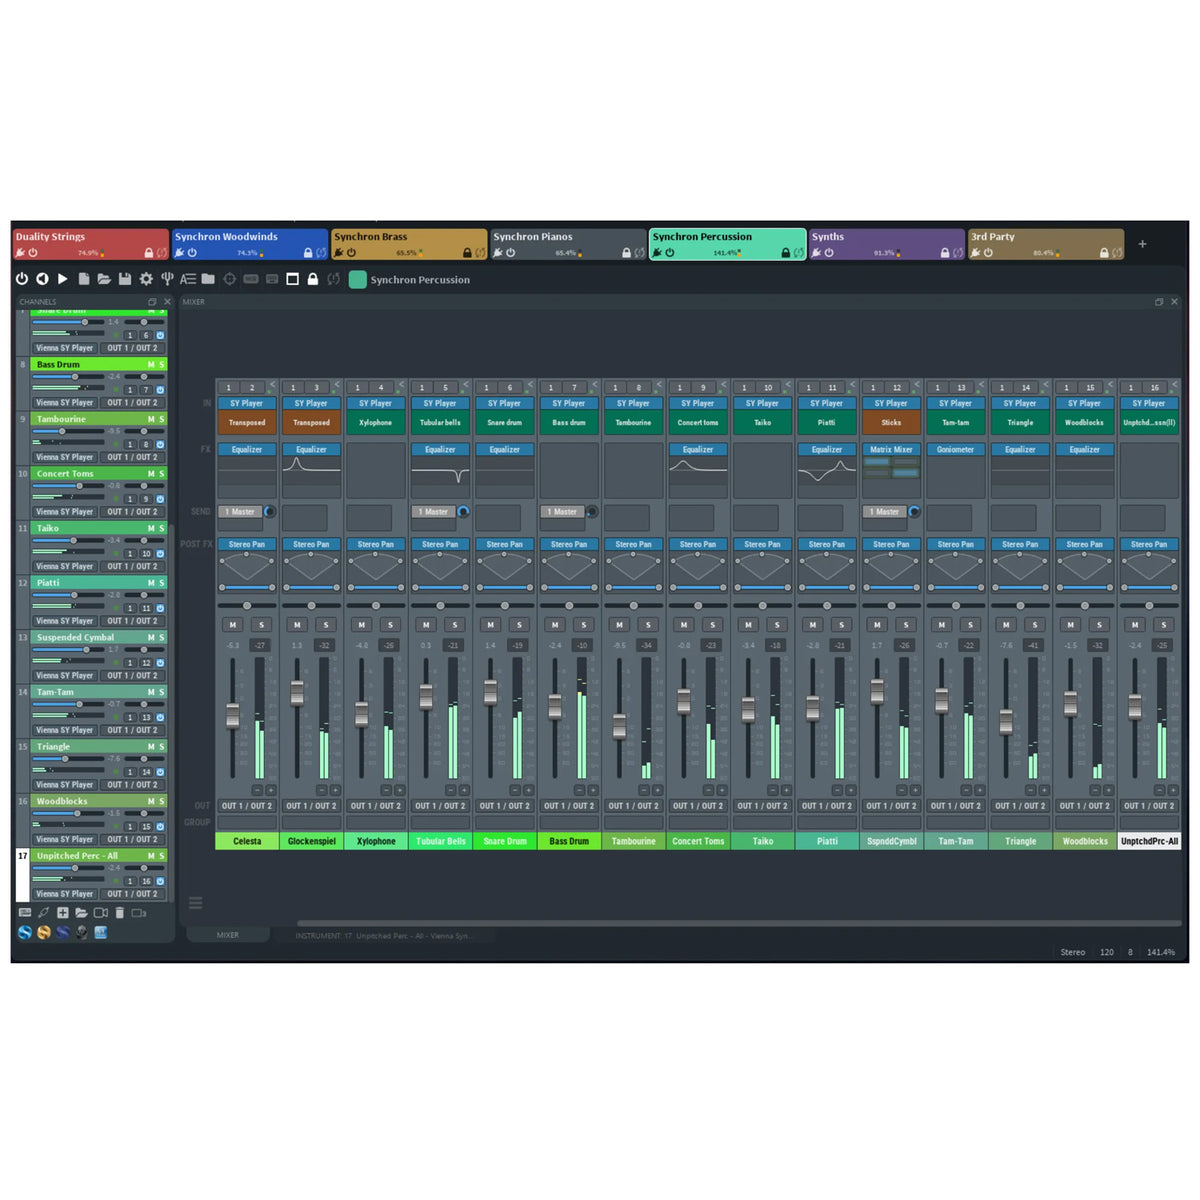Click the hamburger lines icon below the mixer labels
The image size is (1200, 1200).
pyautogui.click(x=196, y=903)
